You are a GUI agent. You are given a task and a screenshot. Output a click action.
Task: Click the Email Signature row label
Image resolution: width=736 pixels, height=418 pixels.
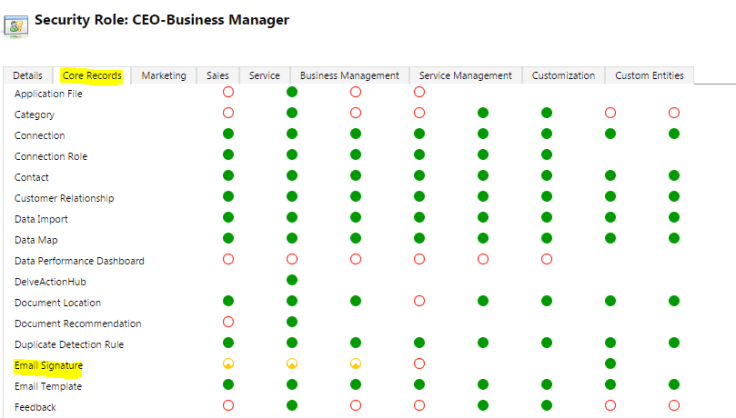48,366
